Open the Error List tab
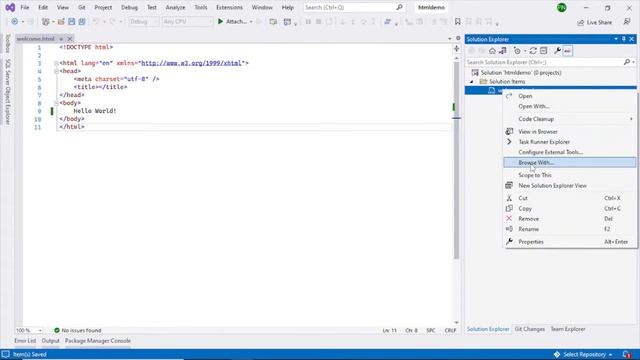Screen dimensions: 640x360 pyautogui.click(x=25, y=341)
